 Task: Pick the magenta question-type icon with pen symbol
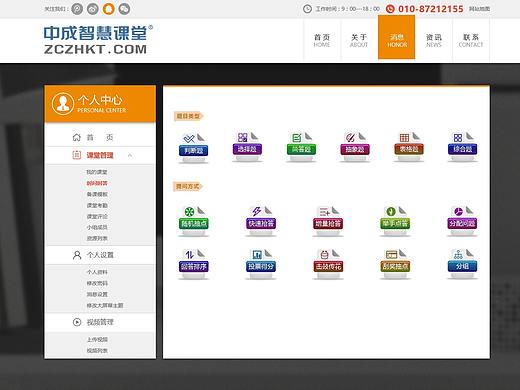pyautogui.click(x=355, y=147)
